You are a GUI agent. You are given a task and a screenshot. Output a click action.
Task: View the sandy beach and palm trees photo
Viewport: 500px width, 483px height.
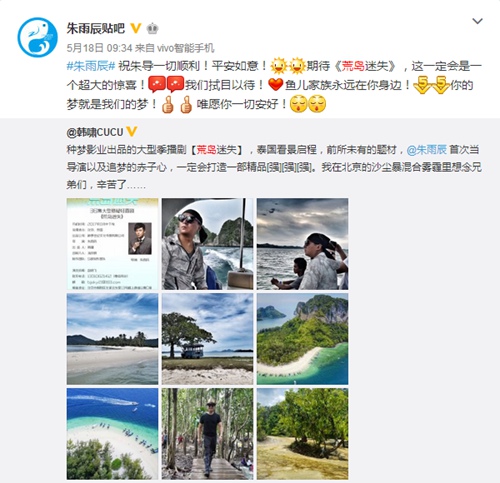pyautogui.click(x=112, y=339)
